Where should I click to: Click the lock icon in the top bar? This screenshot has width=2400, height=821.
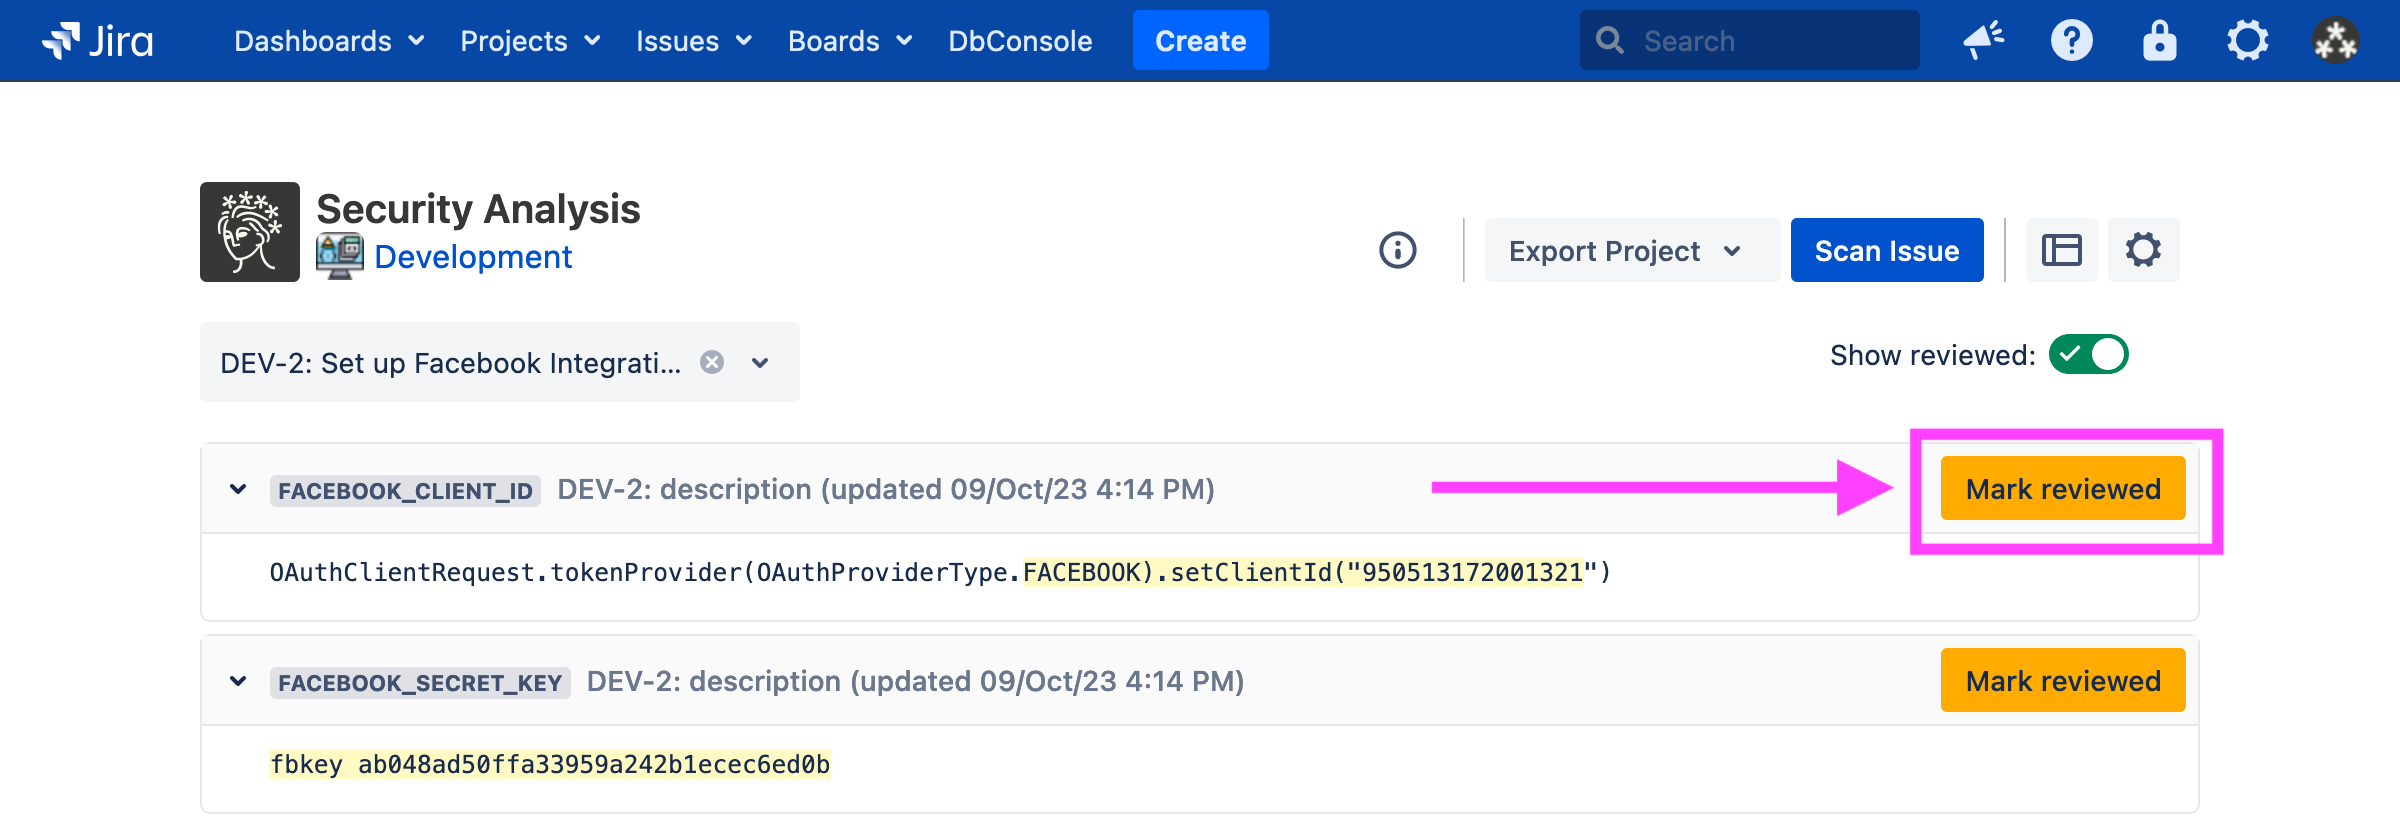2159,41
